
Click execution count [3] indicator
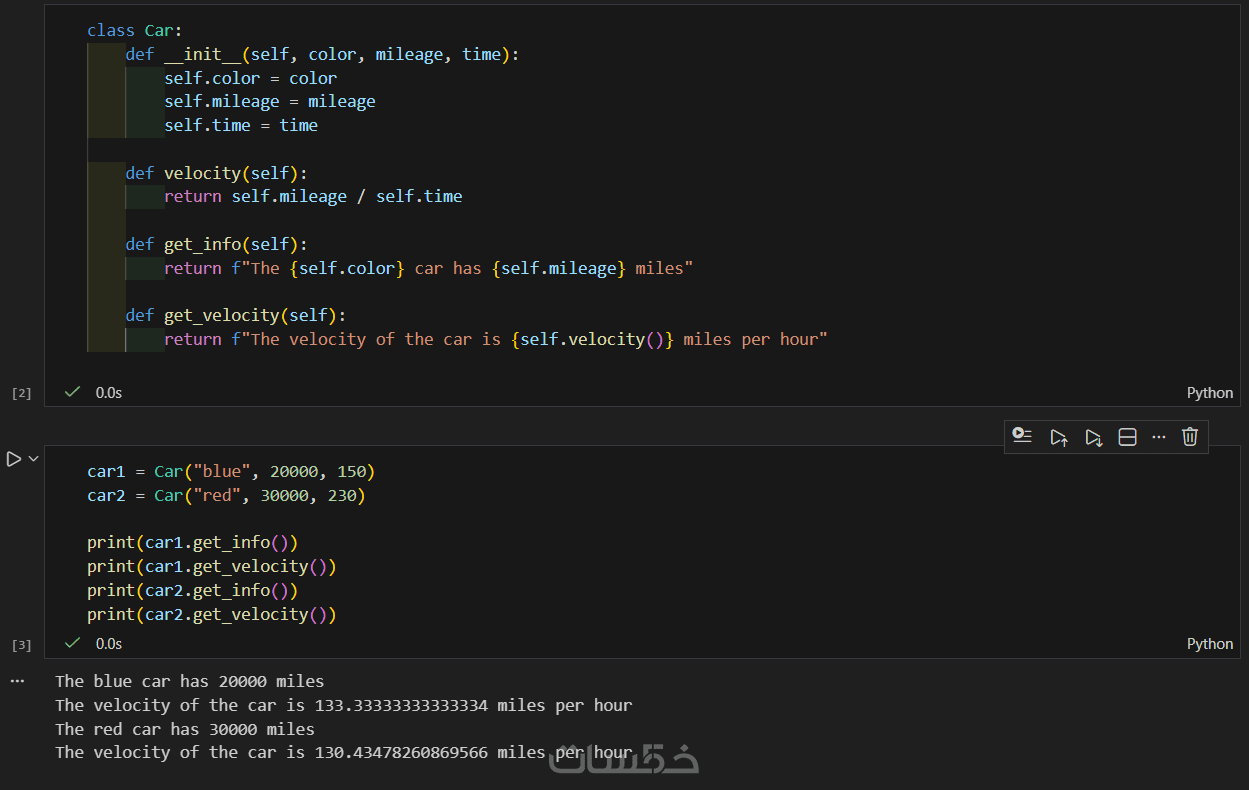click(x=21, y=645)
